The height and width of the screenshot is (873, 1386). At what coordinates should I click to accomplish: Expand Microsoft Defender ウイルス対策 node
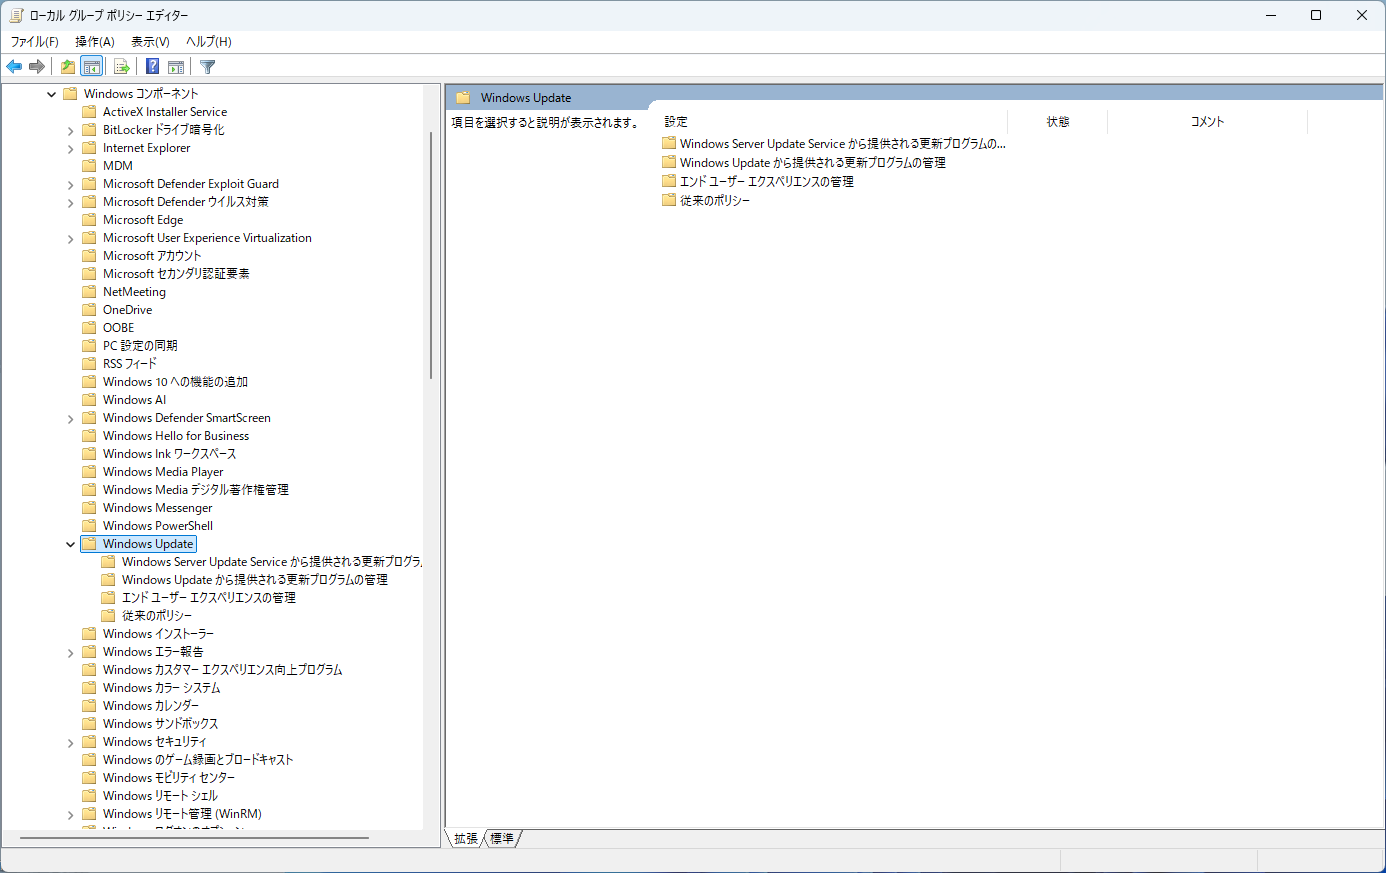[x=71, y=203]
